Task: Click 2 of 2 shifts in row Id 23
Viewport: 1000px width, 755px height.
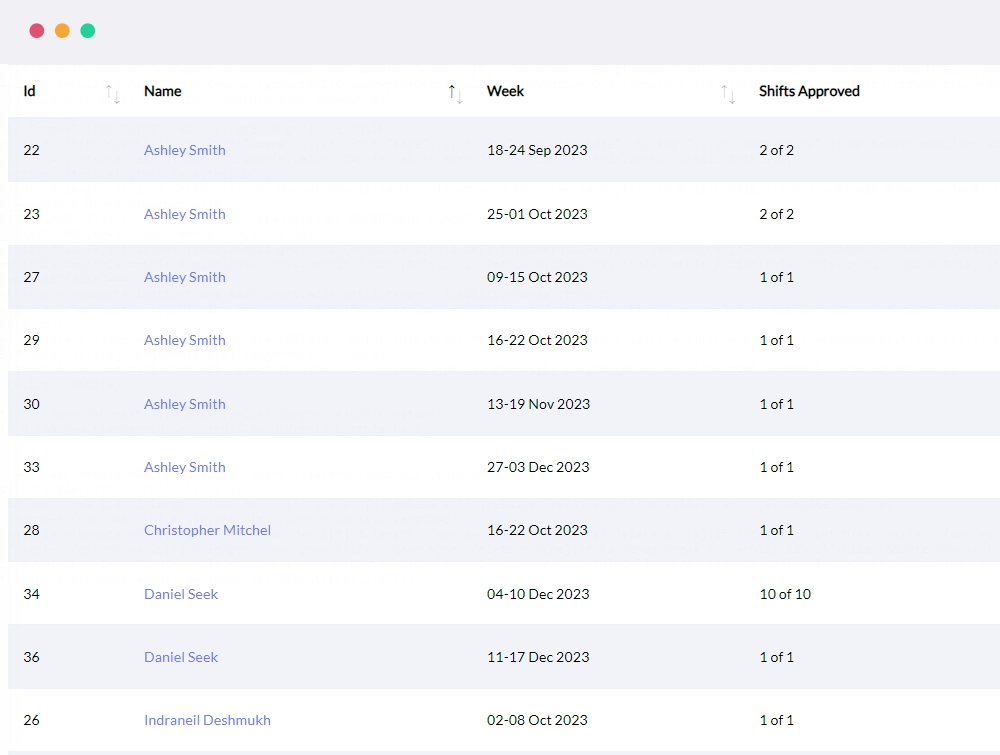Action: tap(776, 214)
